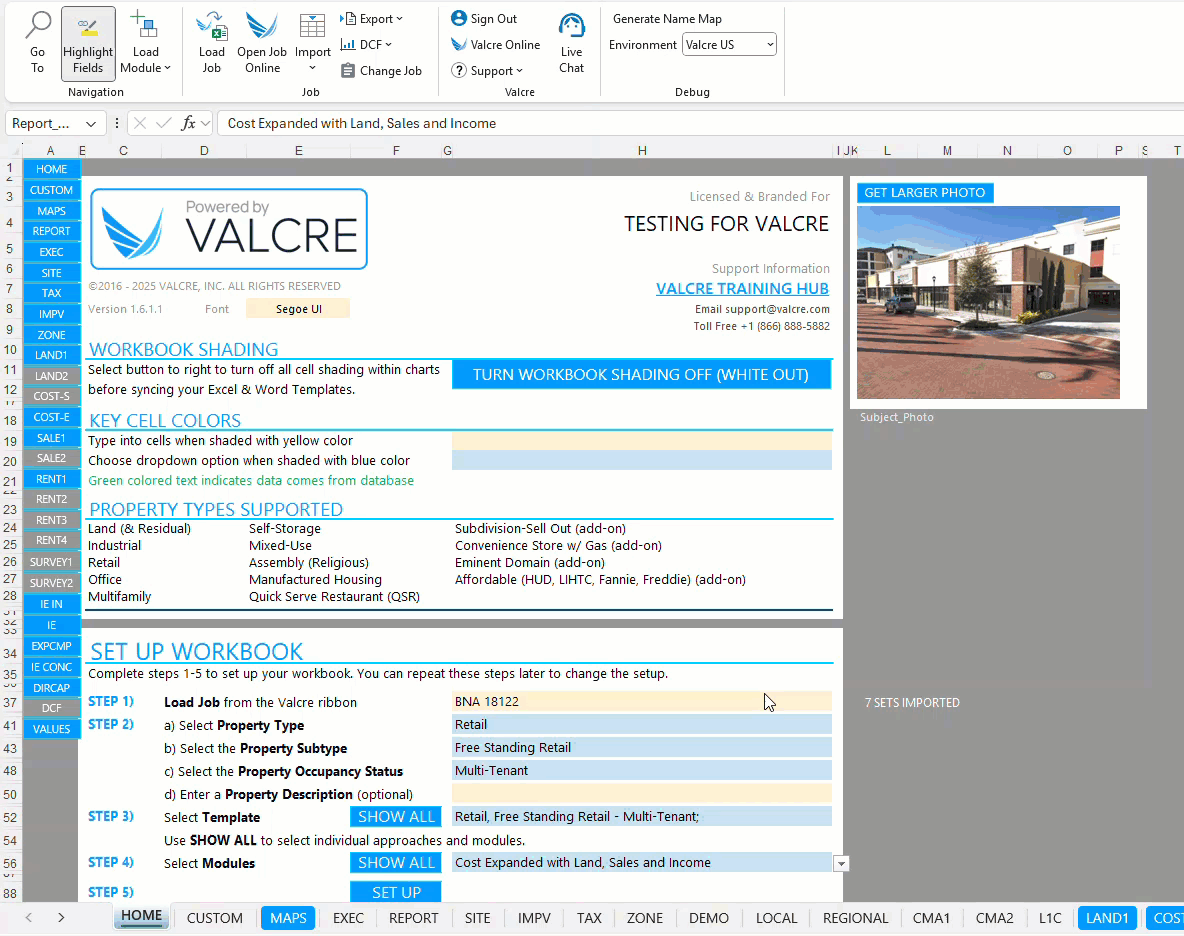Select the Segoe UI font cell
The height and width of the screenshot is (936, 1184).
[298, 309]
